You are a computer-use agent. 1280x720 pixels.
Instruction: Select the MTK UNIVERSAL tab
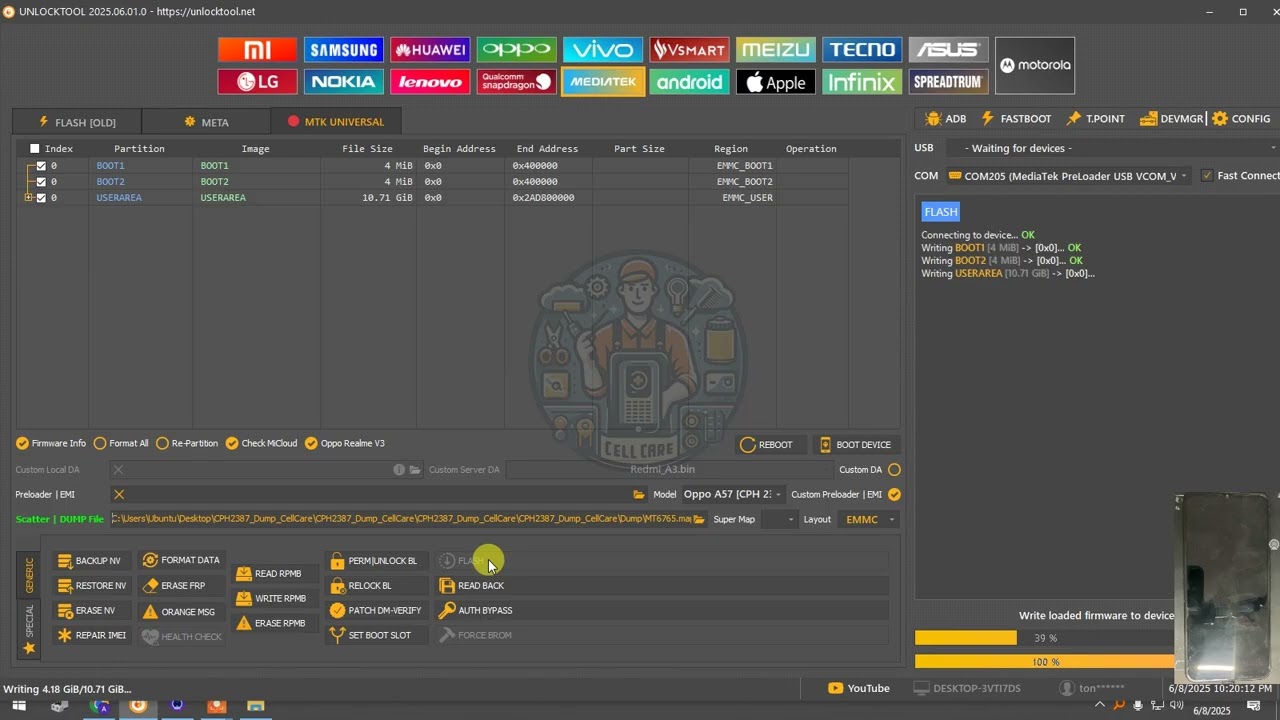point(336,122)
